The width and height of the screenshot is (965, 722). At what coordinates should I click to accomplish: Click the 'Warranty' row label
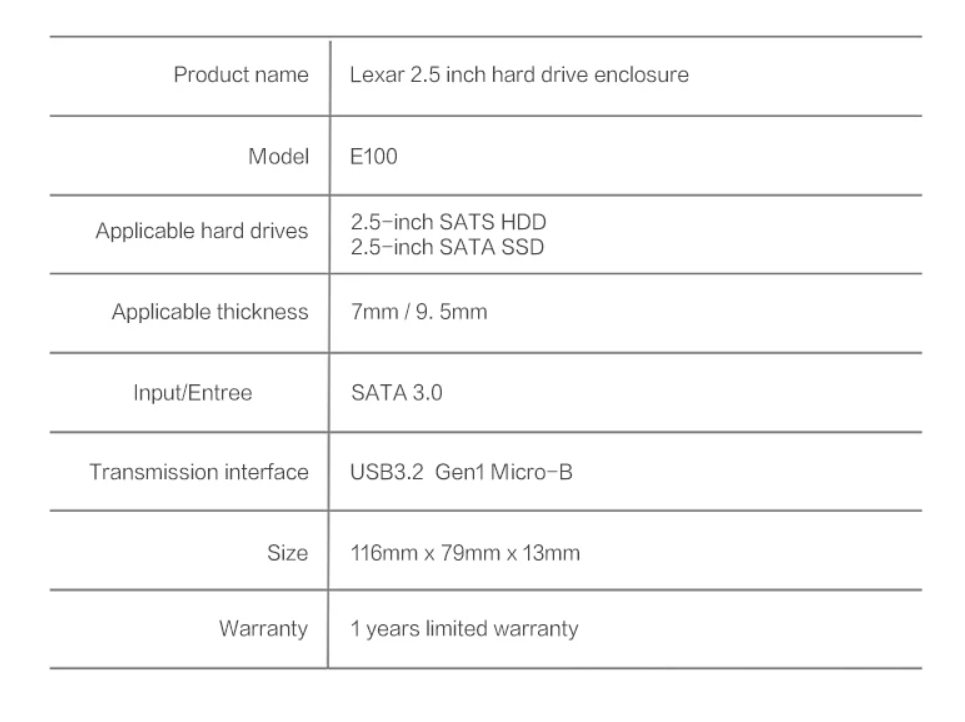point(263,628)
